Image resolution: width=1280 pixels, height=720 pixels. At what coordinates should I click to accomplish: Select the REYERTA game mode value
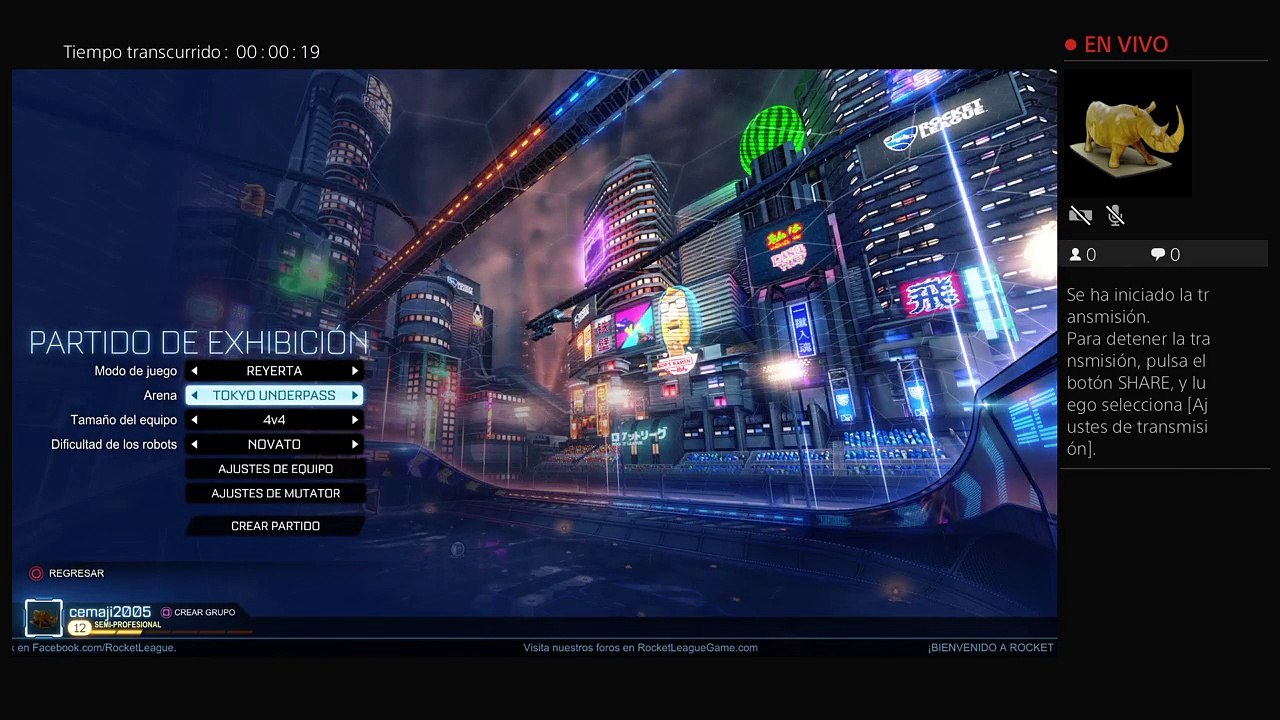(x=274, y=371)
